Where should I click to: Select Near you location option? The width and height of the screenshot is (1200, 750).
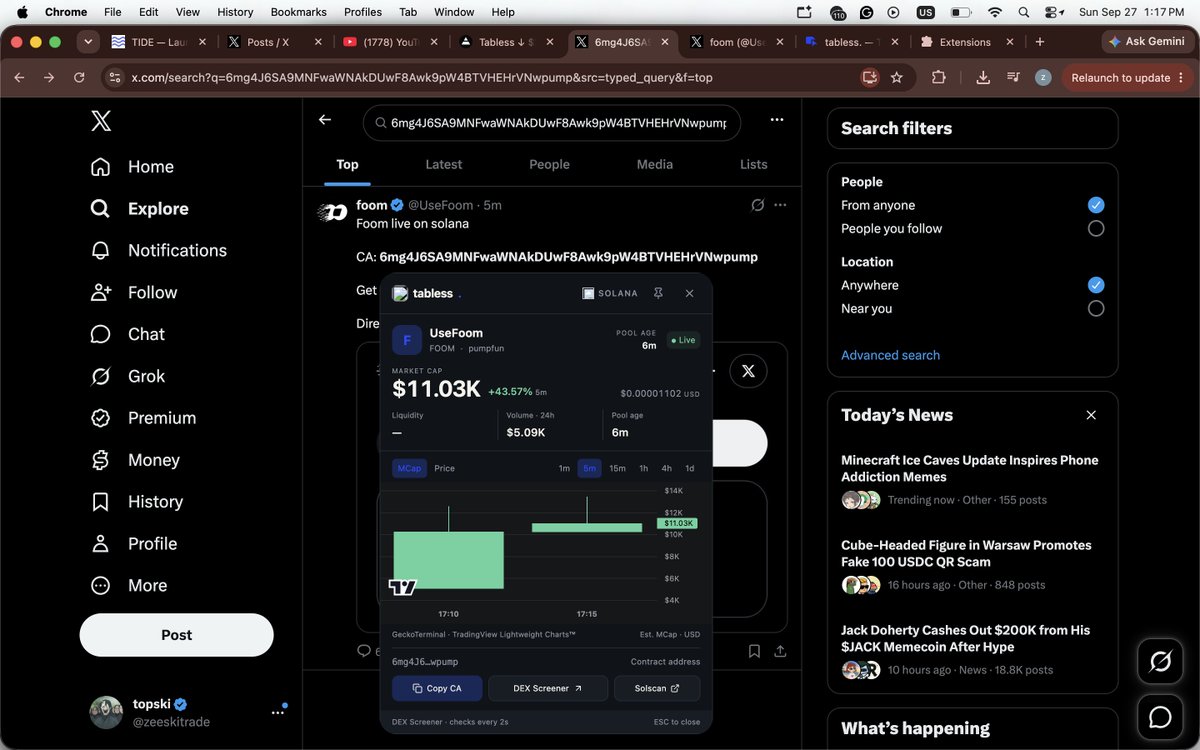(1096, 308)
